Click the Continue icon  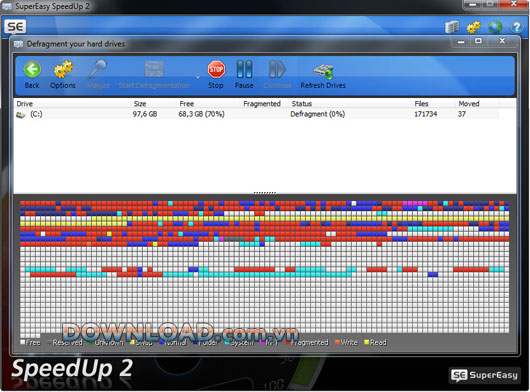coord(277,69)
